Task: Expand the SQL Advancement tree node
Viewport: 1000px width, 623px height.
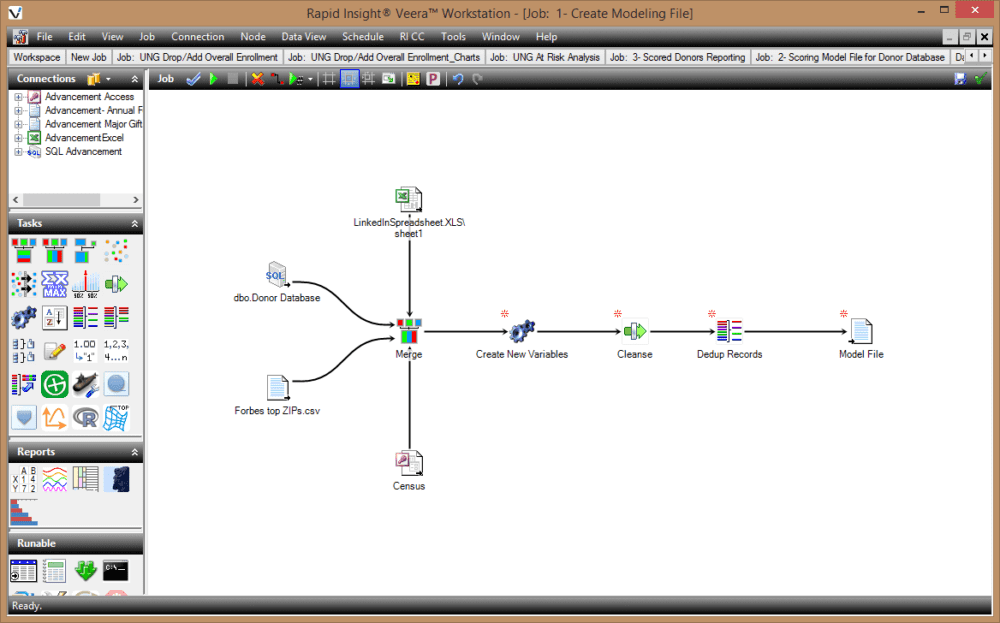Action: pyautogui.click(x=18, y=152)
